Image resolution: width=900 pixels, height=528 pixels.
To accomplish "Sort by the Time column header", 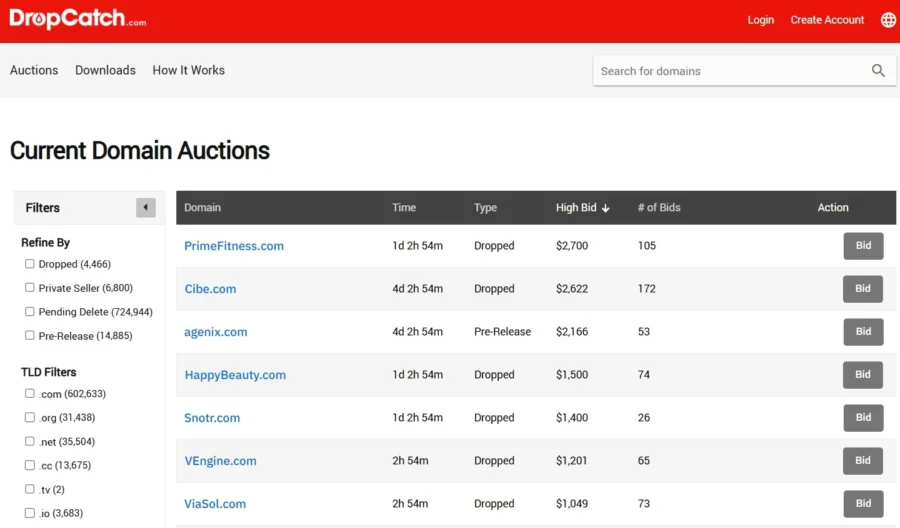I will click(x=404, y=208).
